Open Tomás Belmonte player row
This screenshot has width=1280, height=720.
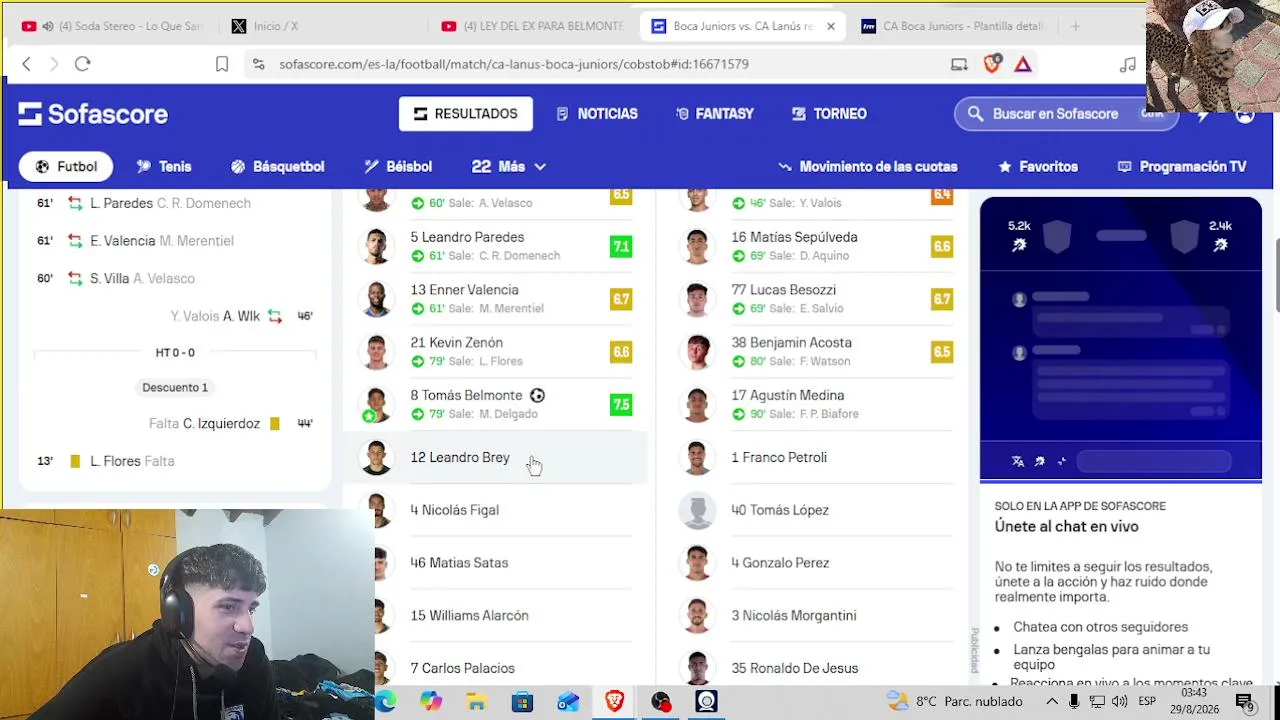pyautogui.click(x=496, y=404)
